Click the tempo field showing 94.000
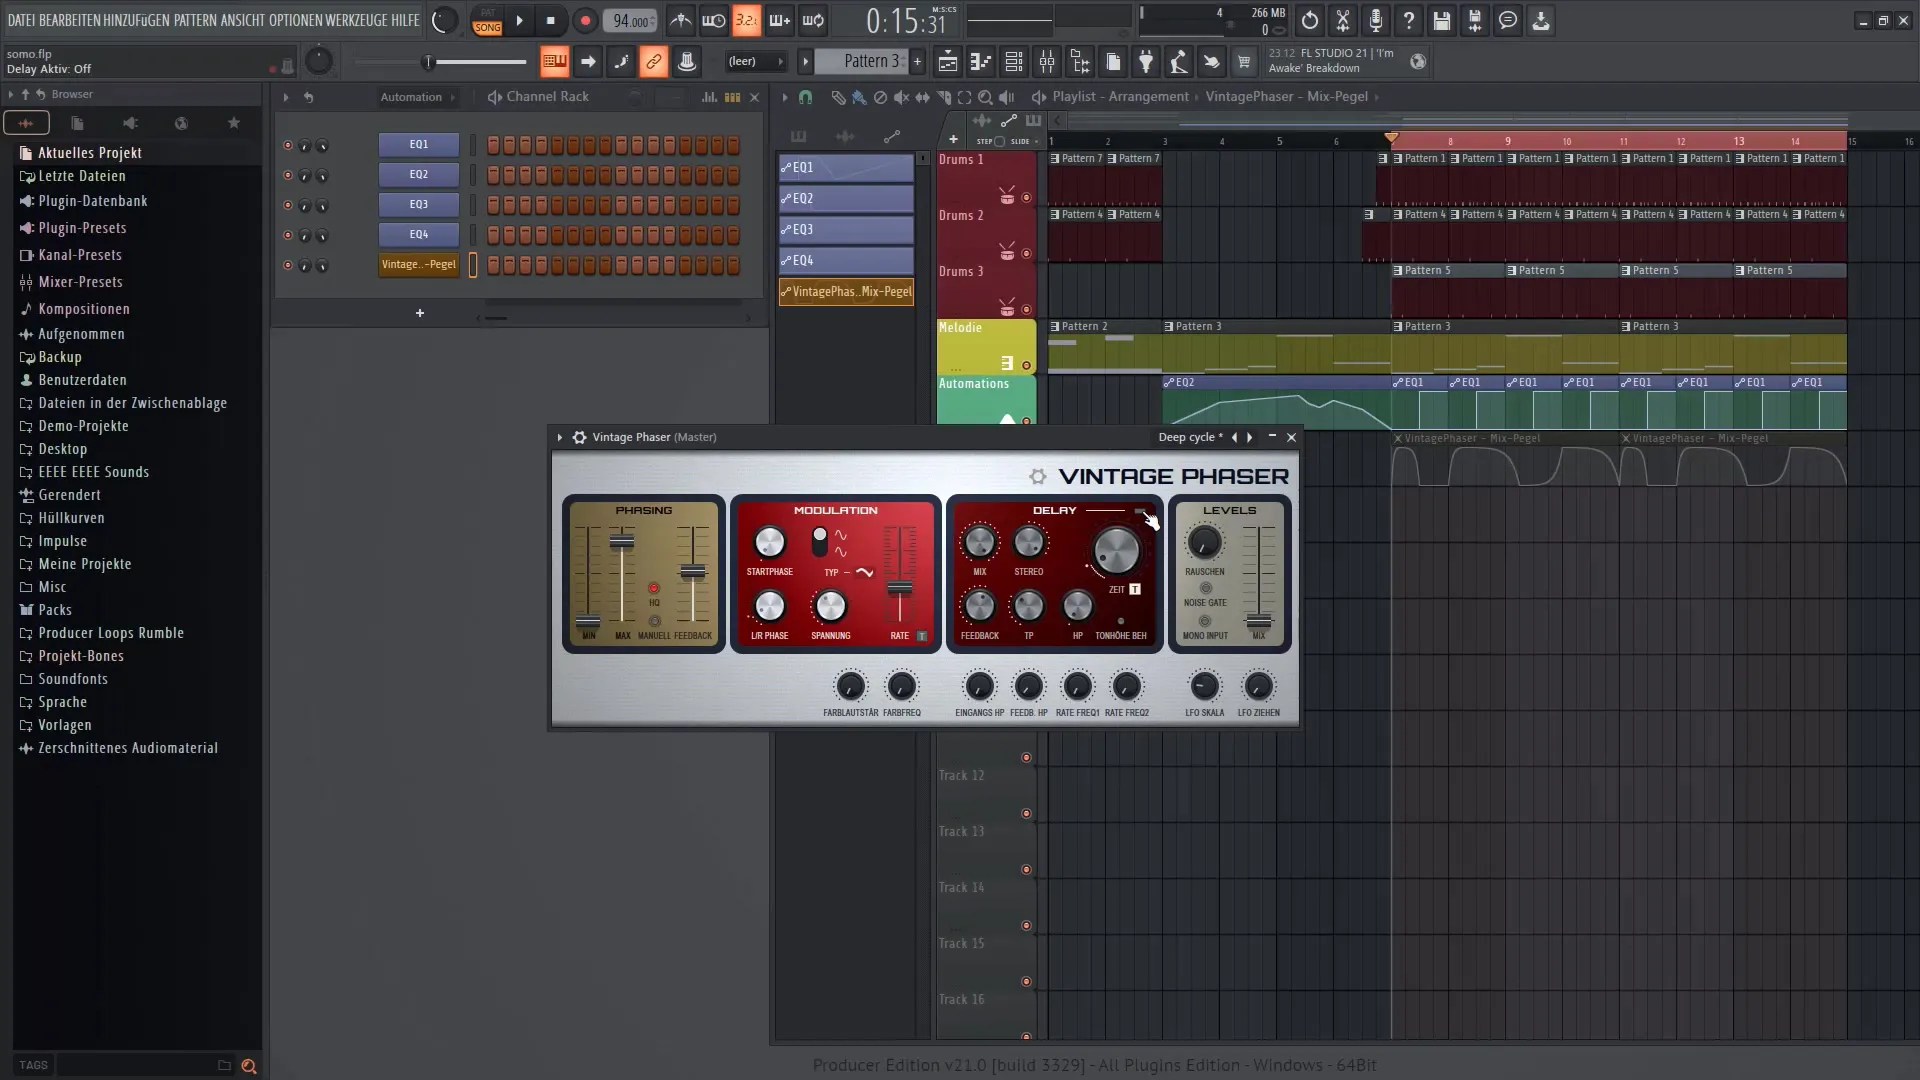Screen dimensions: 1920x1080 click(630, 21)
